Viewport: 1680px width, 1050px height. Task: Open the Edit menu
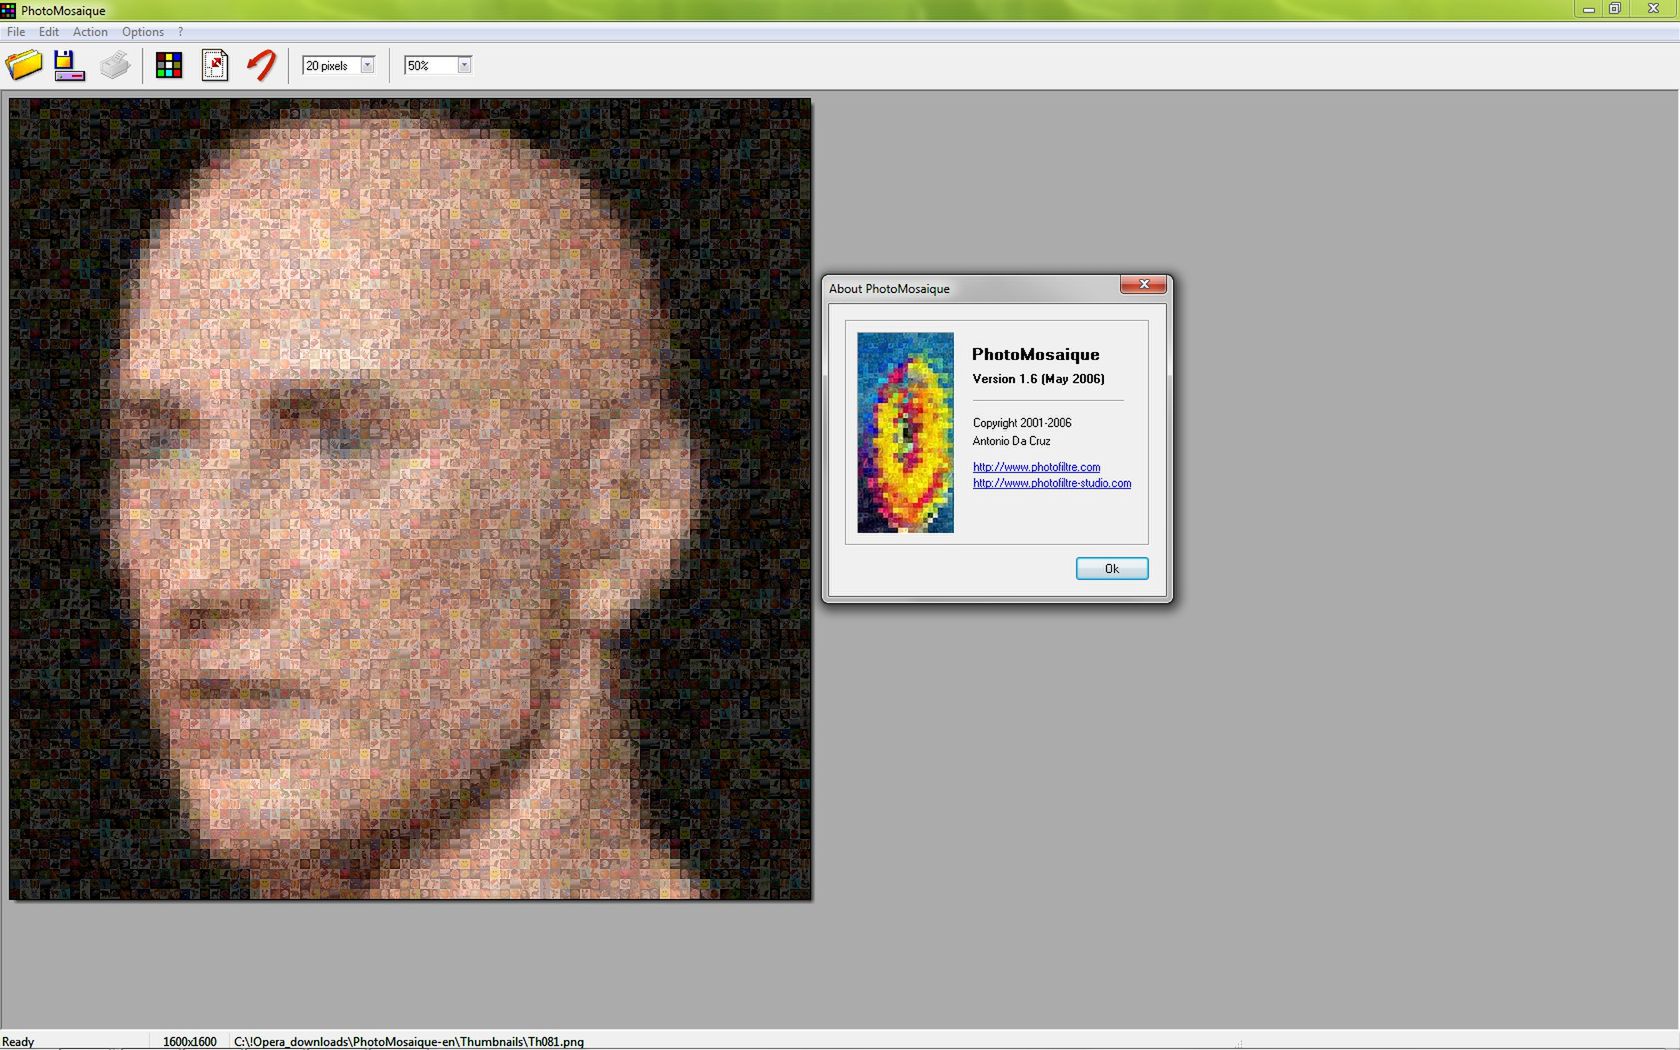point(49,32)
